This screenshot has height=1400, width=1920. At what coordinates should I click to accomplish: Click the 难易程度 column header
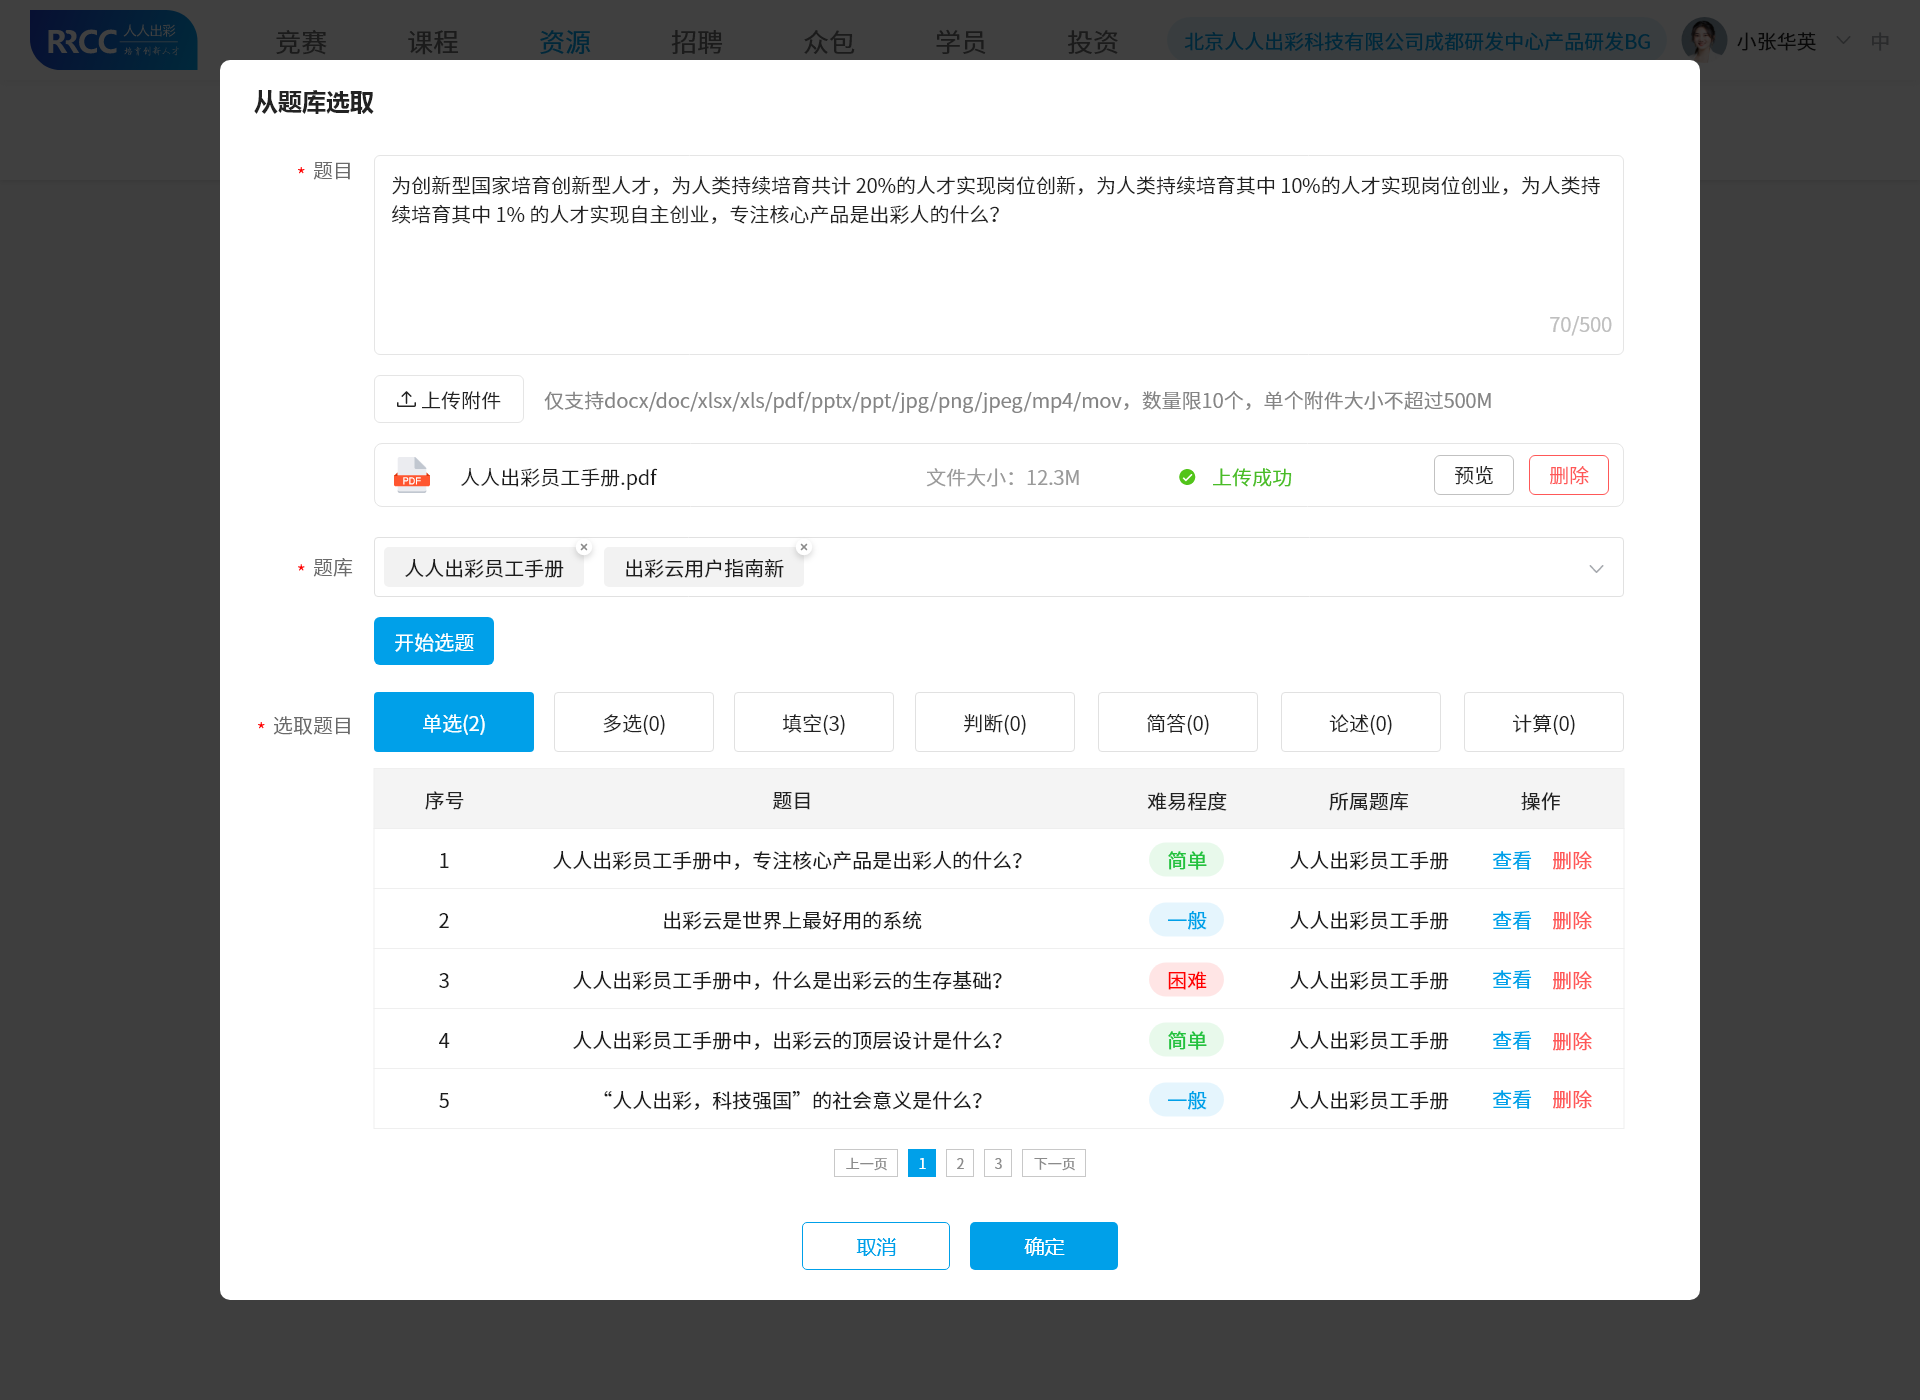click(x=1187, y=800)
